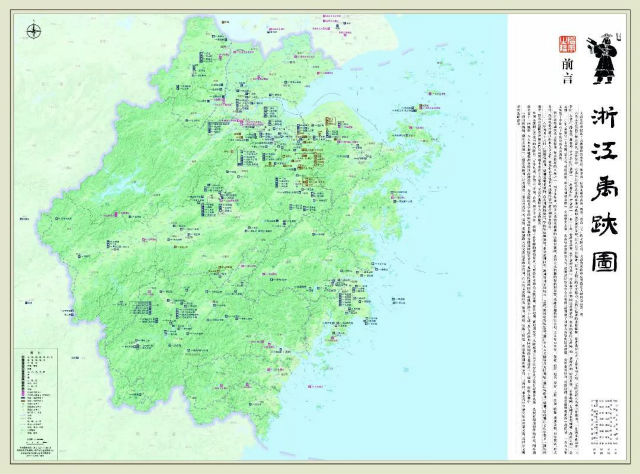Click the black Yu the Great figure
Viewport: 640px width, 474px height.
(603, 59)
